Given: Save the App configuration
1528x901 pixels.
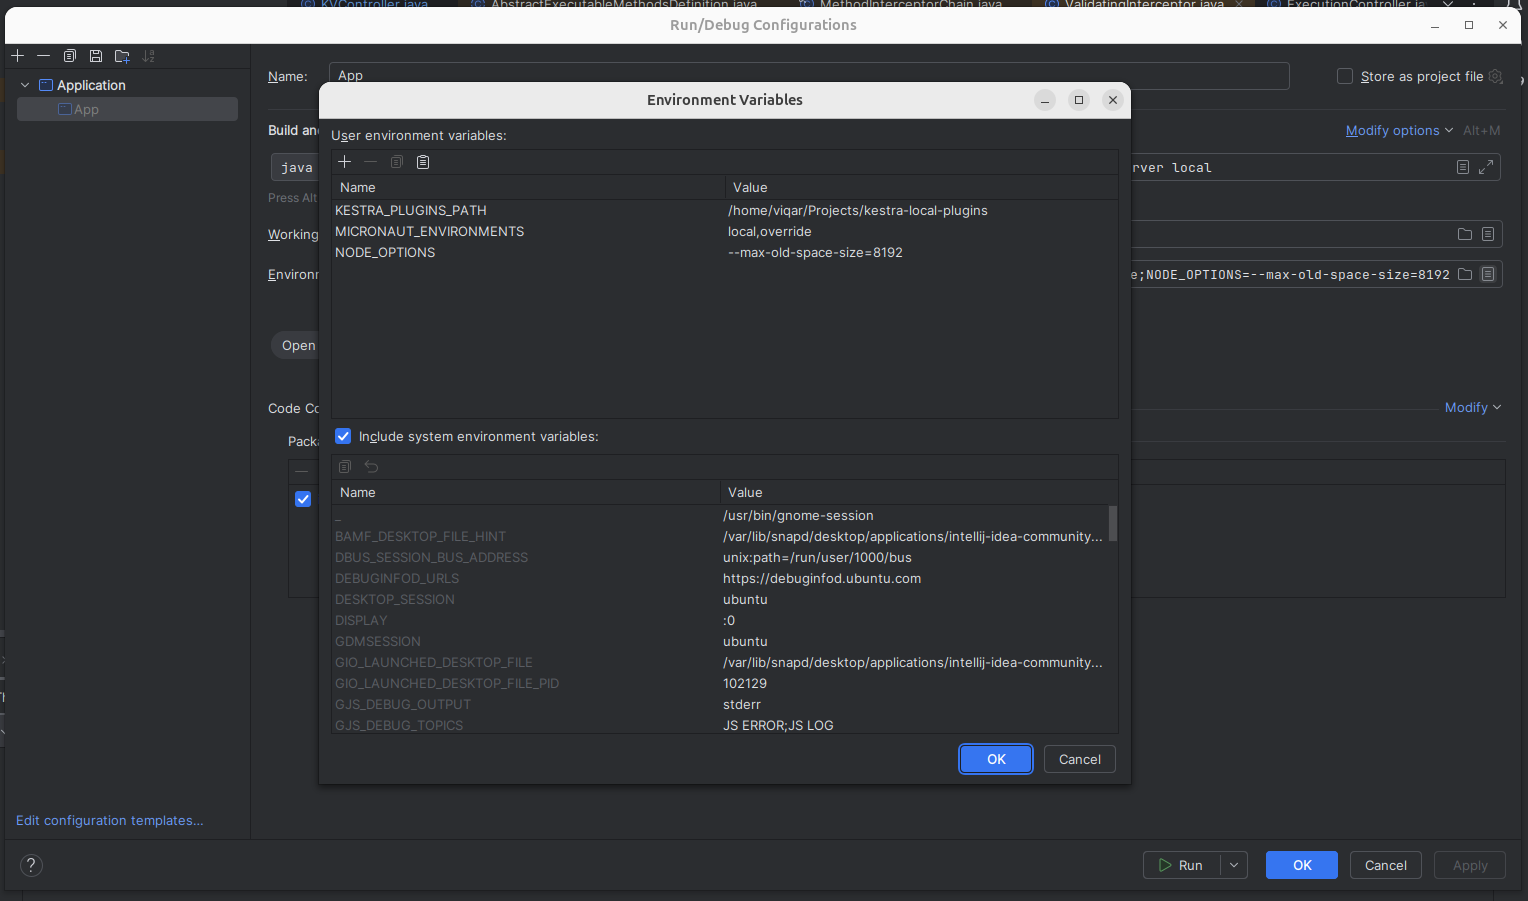Looking at the screenshot, I should (x=95, y=56).
